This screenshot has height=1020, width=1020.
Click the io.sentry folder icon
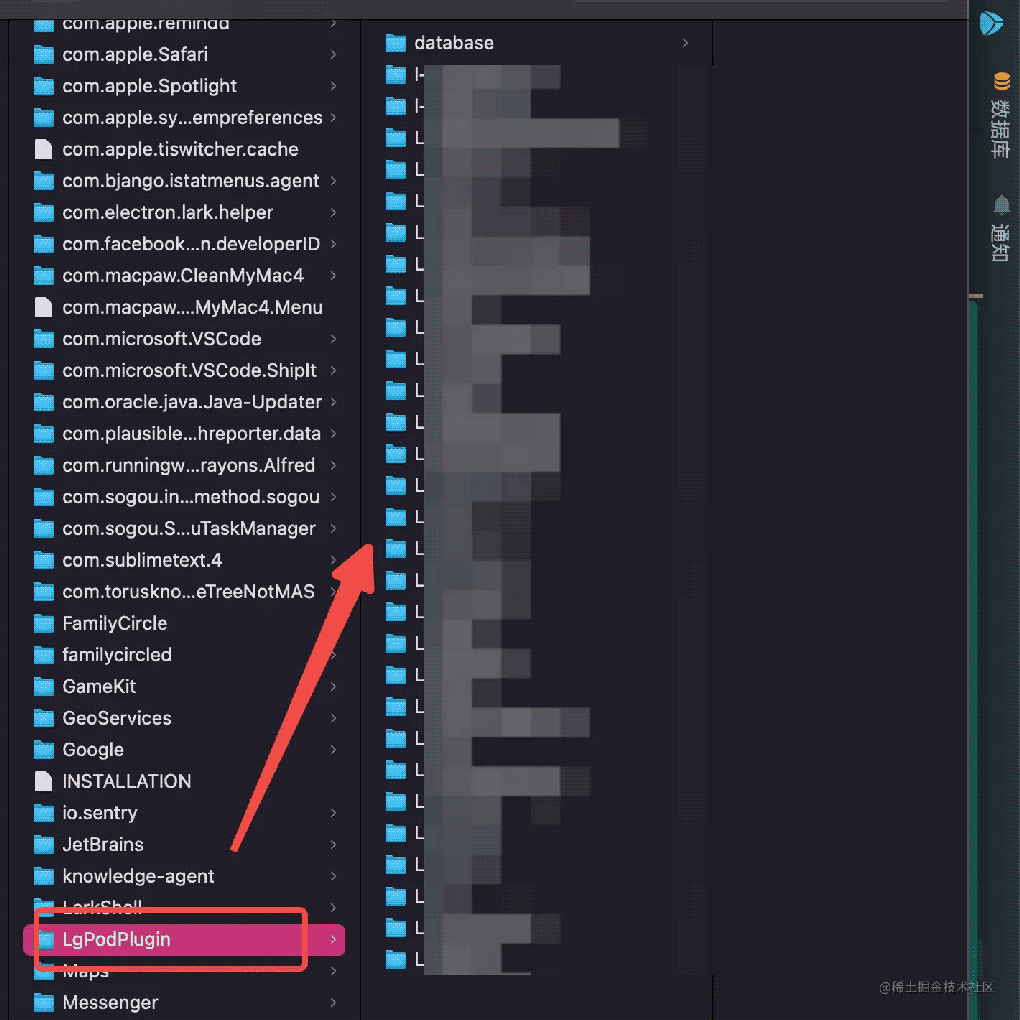(44, 813)
